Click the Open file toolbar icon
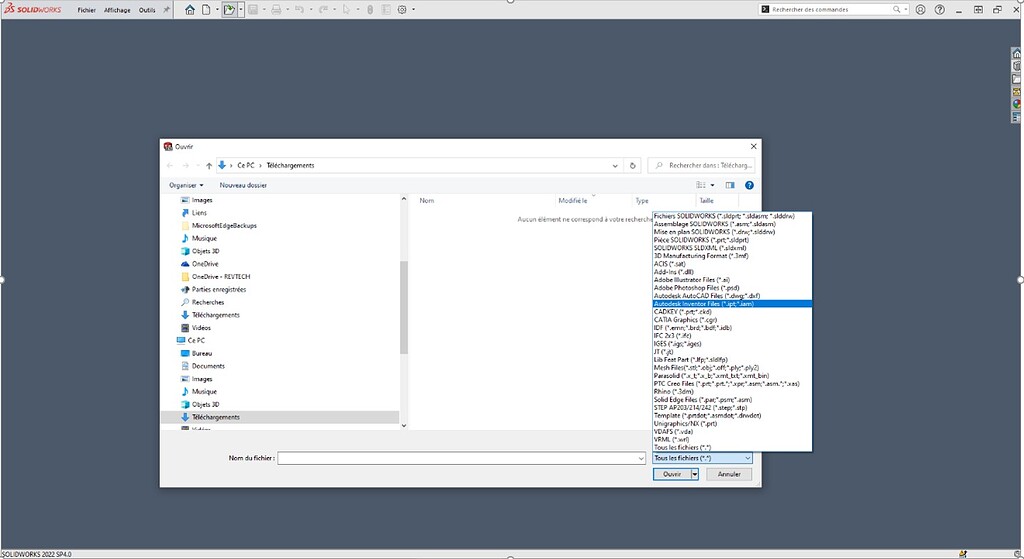This screenshot has height=559, width=1024. [x=229, y=9]
